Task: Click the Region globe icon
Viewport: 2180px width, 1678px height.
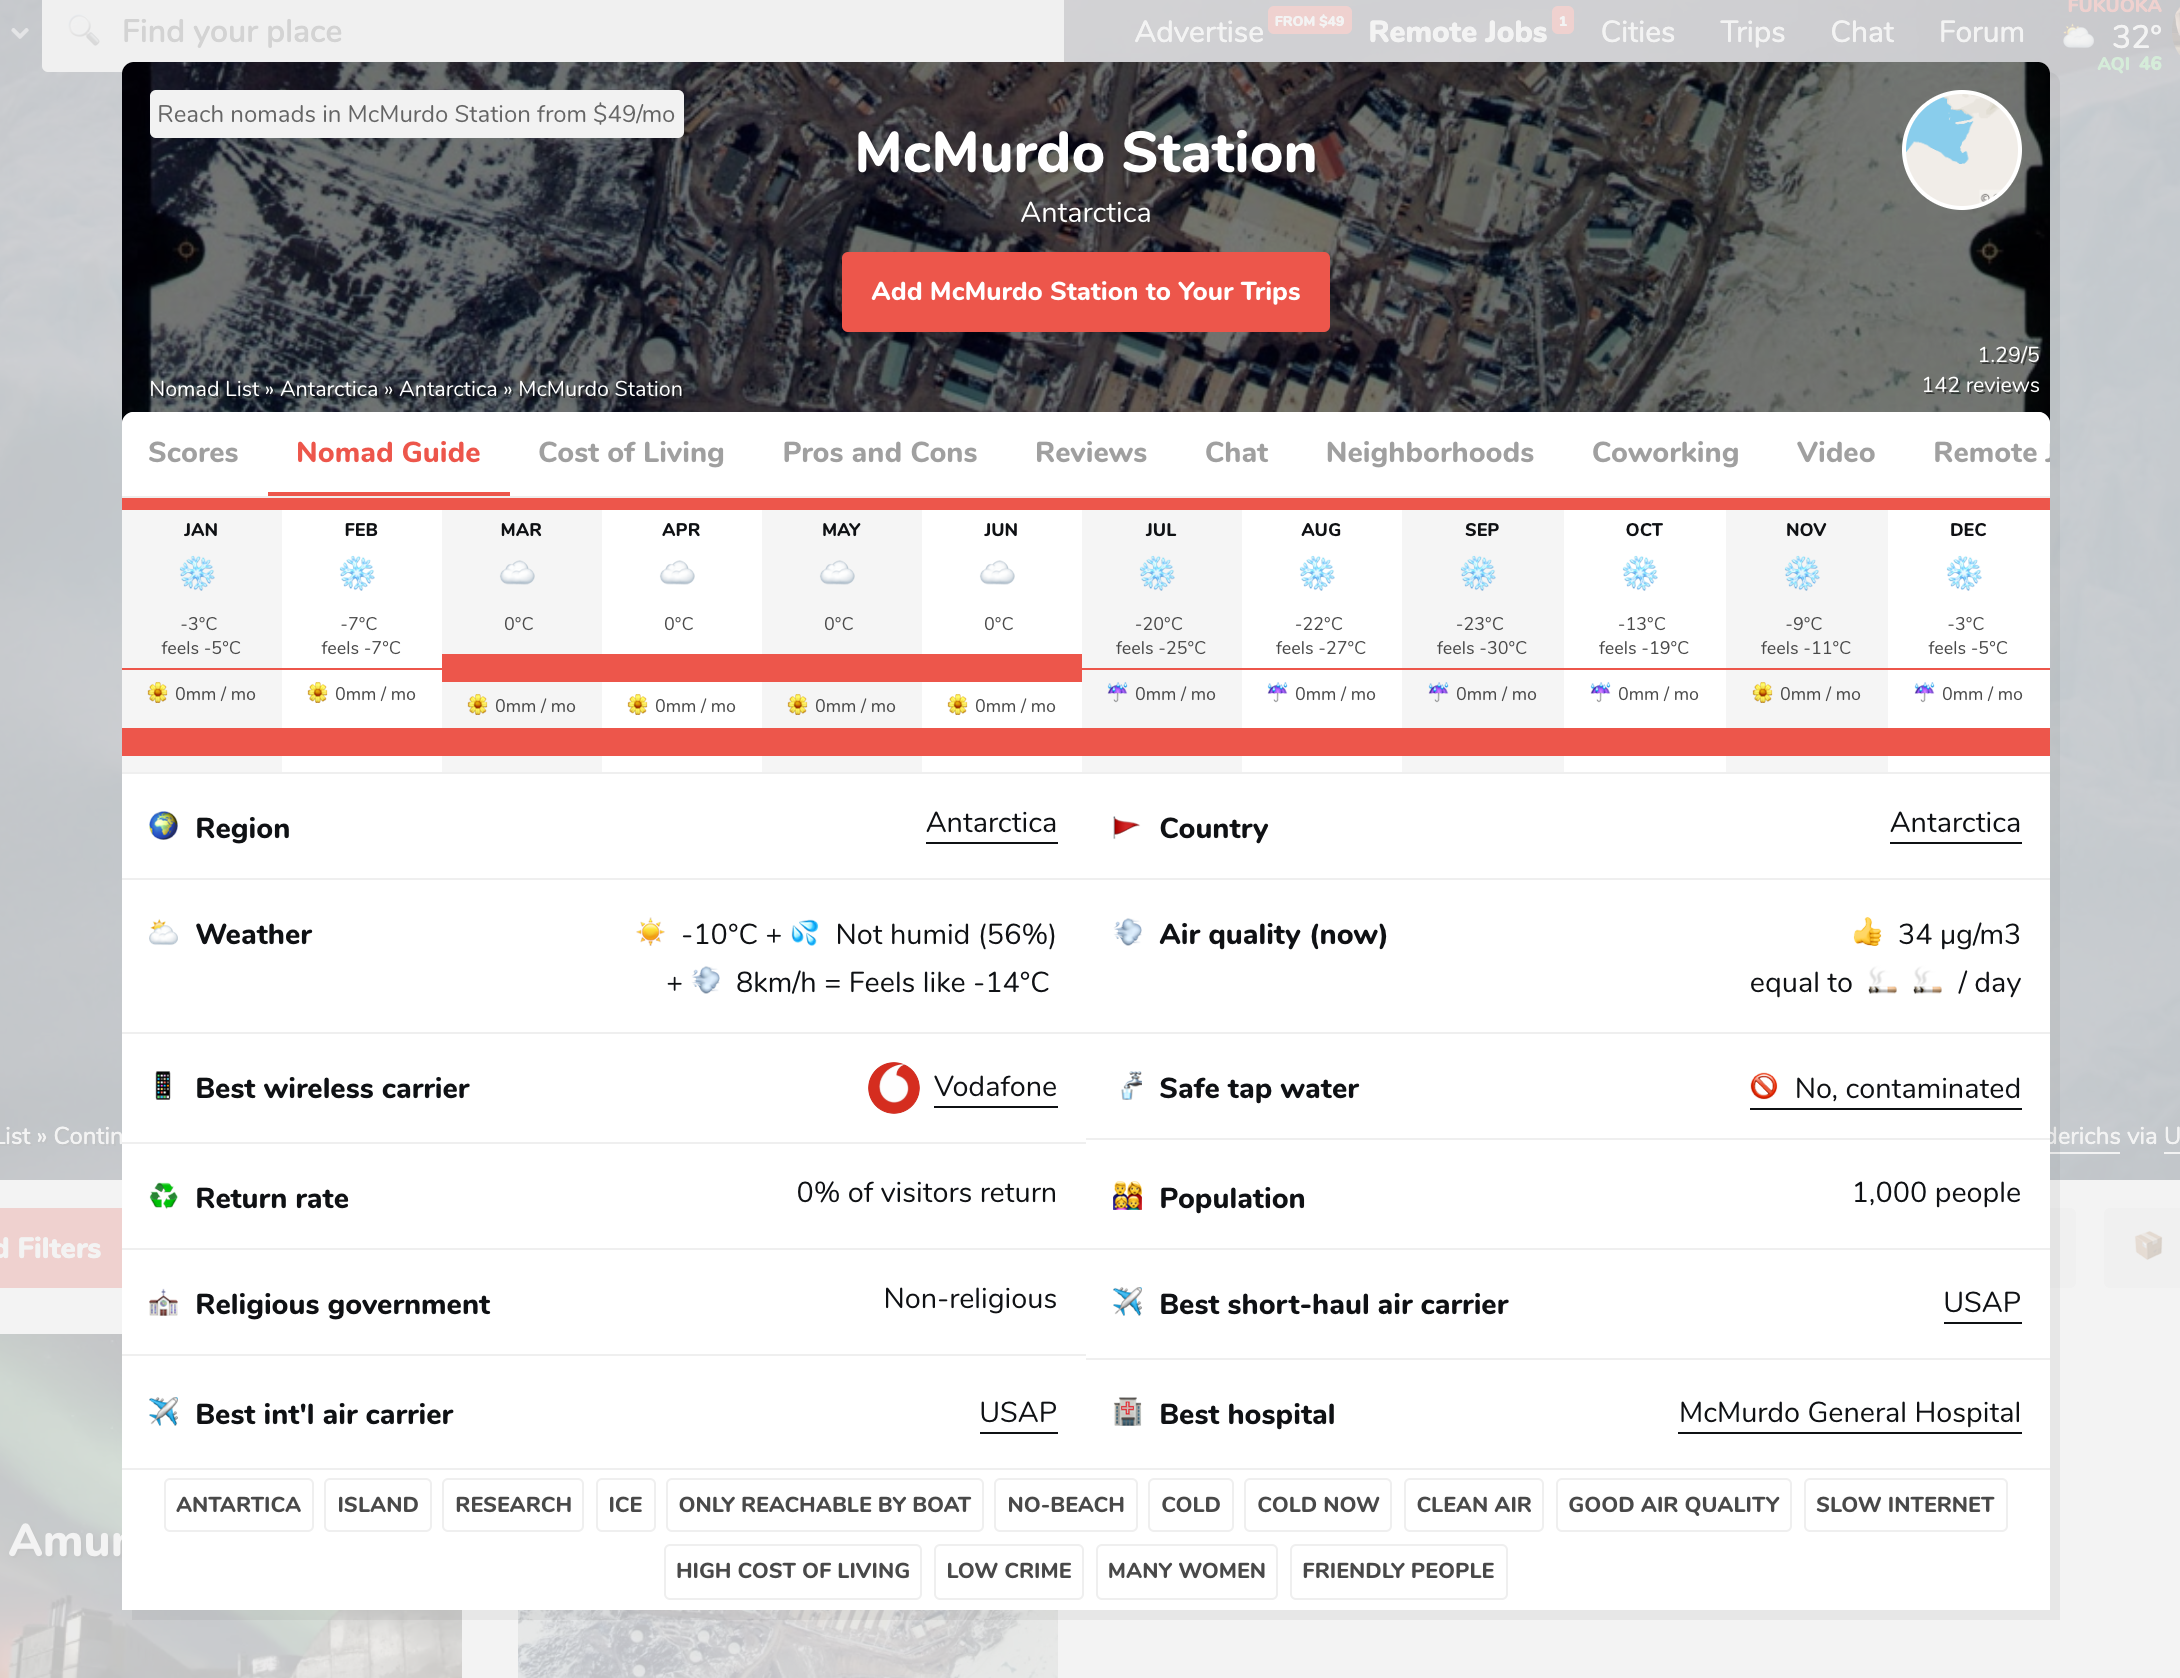Action: tap(164, 826)
